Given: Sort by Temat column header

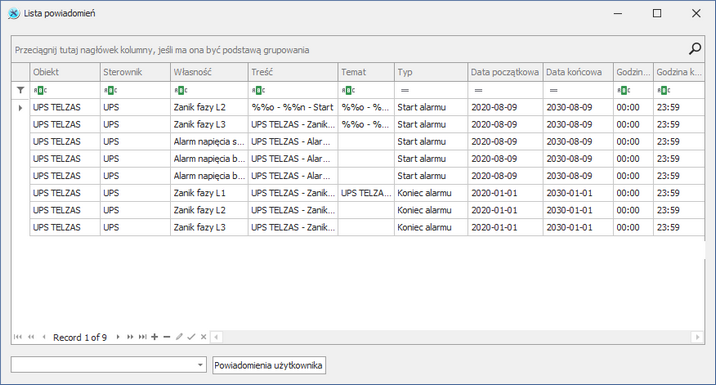Looking at the screenshot, I should coord(366,72).
